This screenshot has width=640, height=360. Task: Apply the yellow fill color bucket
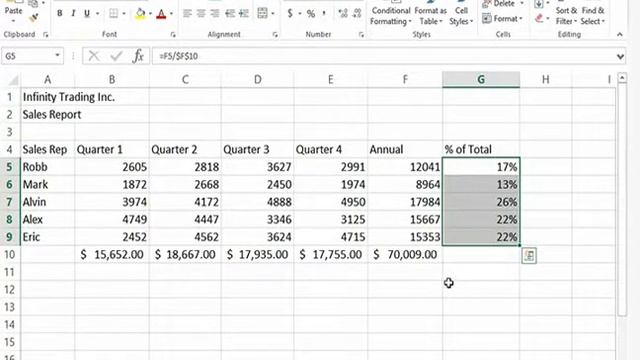point(140,13)
